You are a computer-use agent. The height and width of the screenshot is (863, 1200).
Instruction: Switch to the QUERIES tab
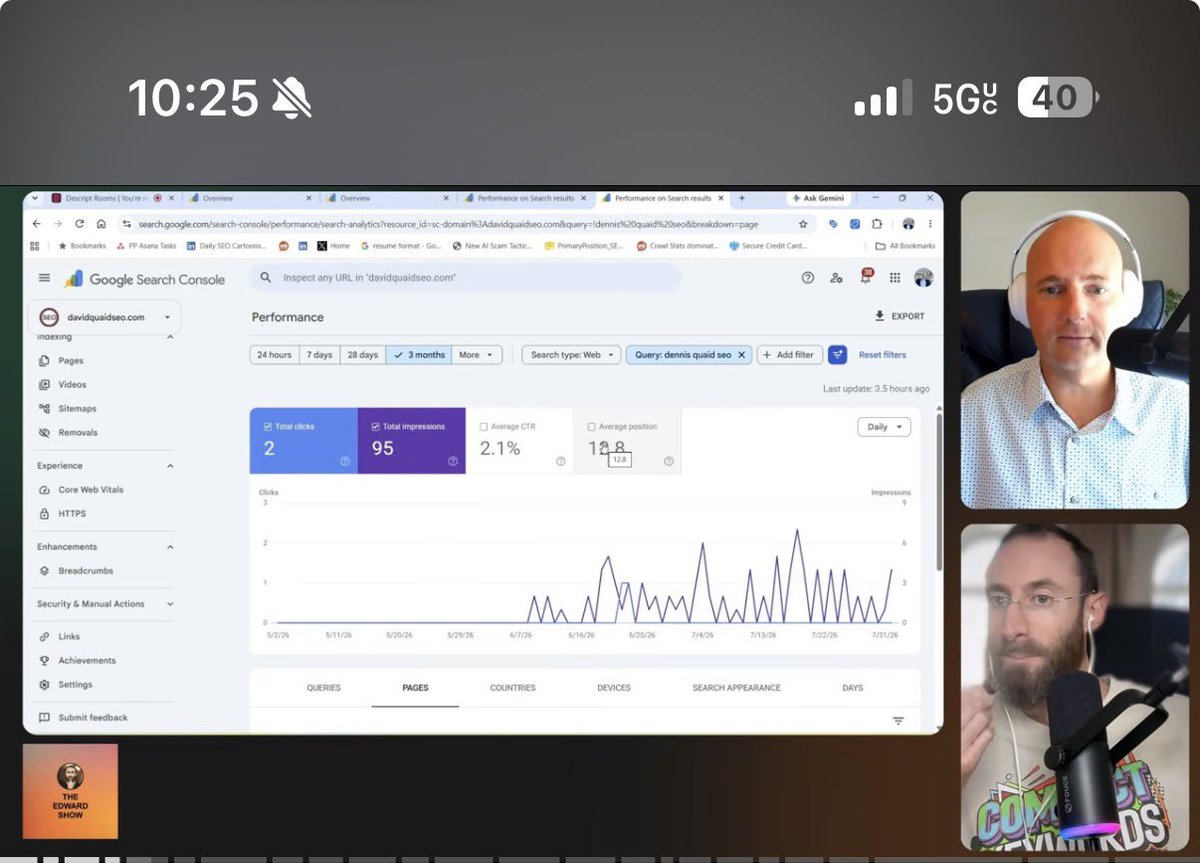323,688
